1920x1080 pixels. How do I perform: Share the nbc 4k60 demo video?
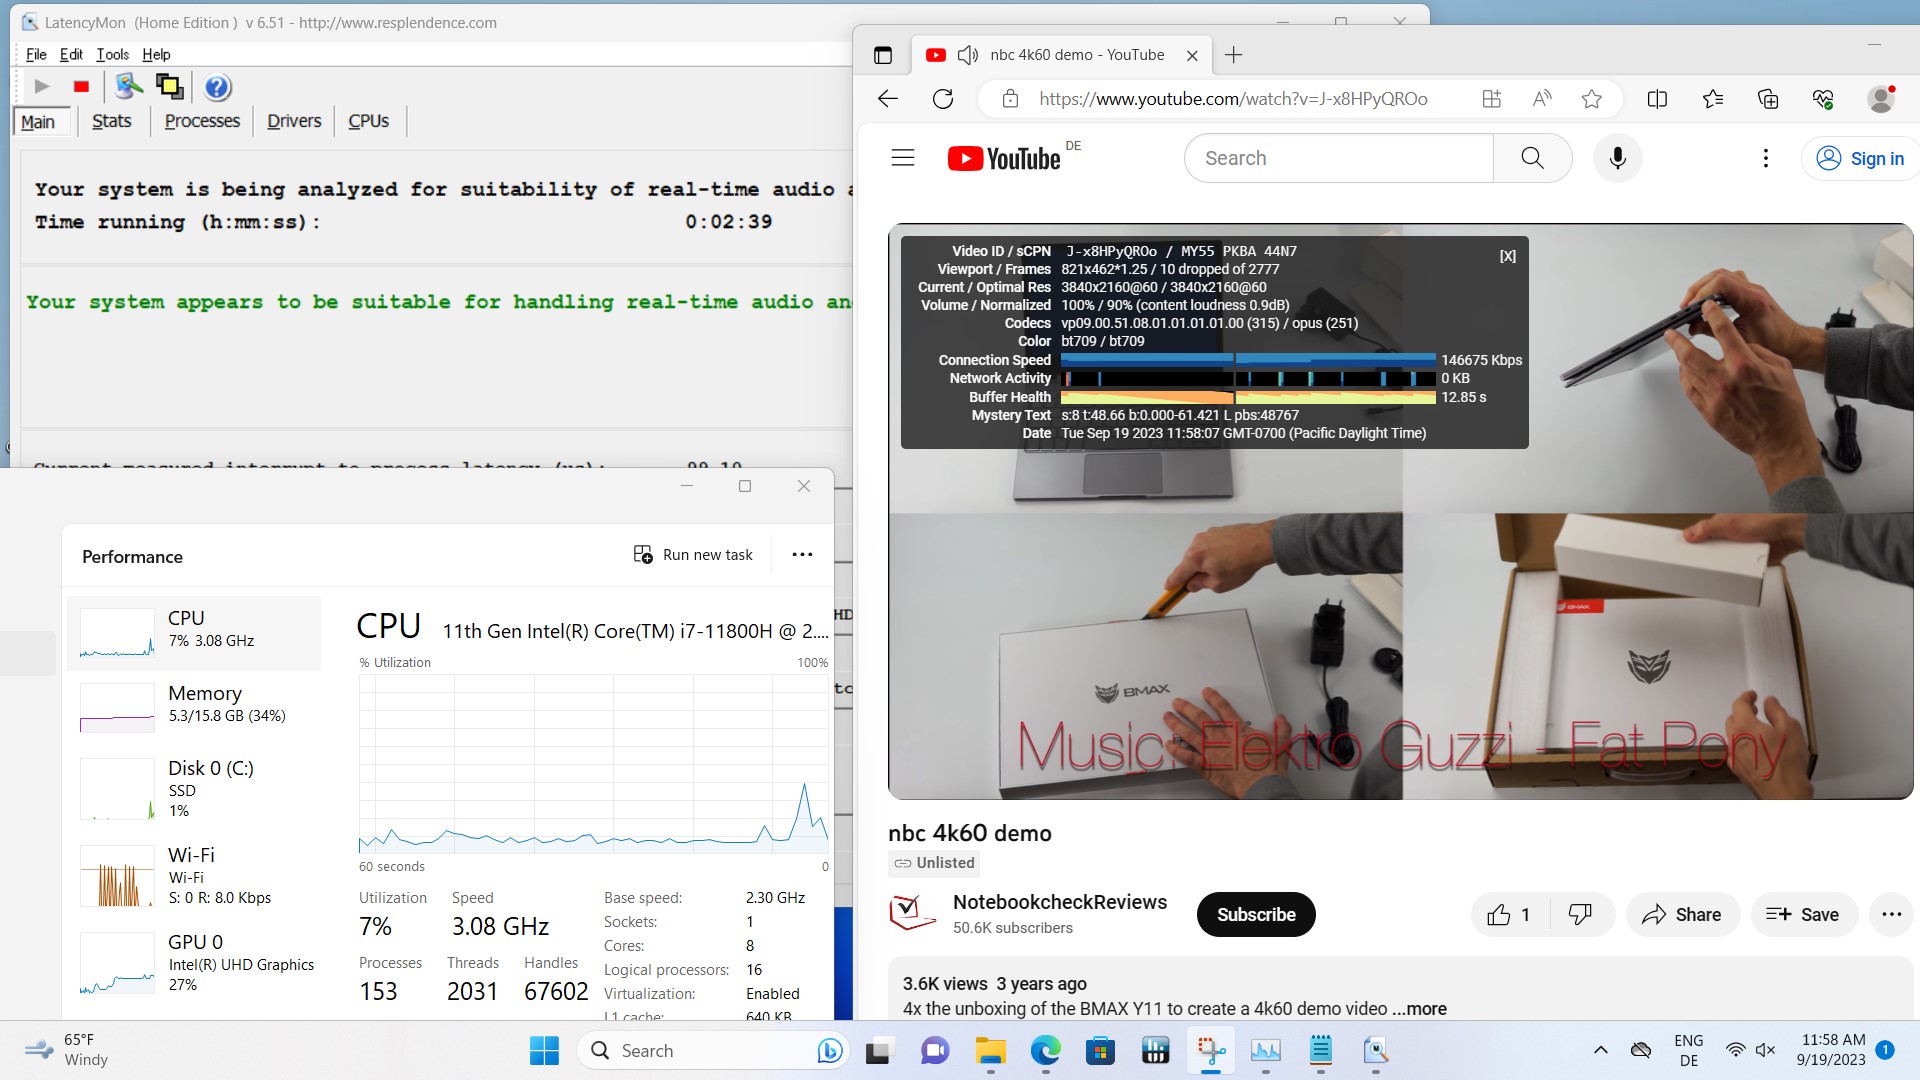pos(1683,914)
